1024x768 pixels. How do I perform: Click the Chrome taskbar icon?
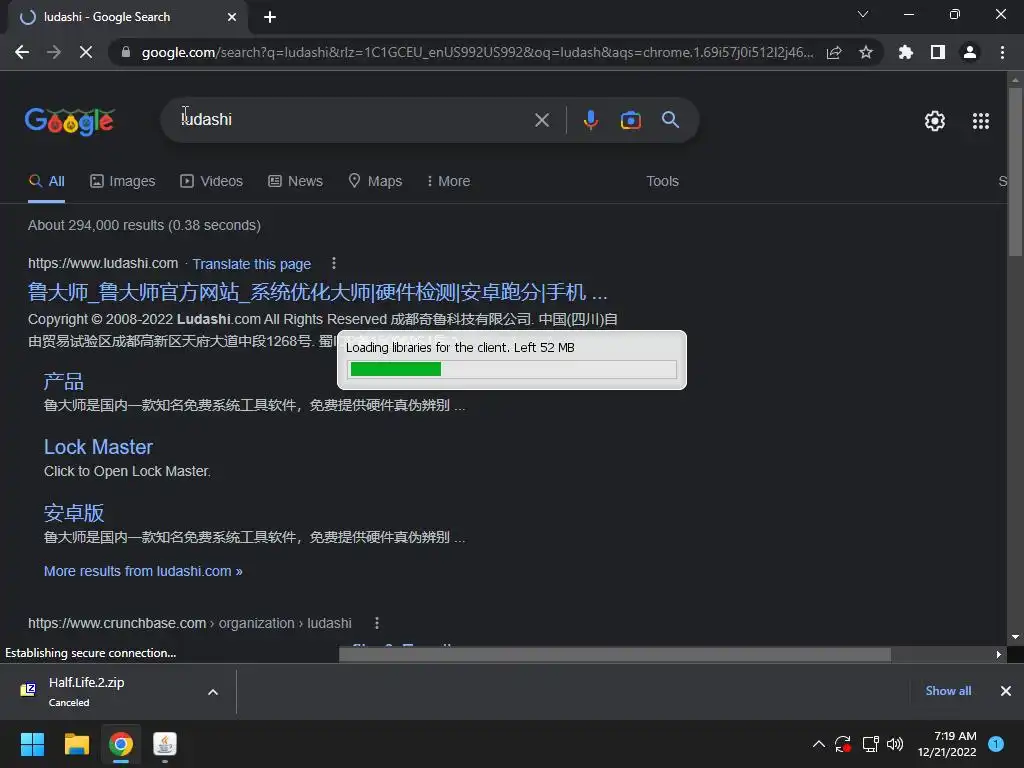click(x=121, y=744)
